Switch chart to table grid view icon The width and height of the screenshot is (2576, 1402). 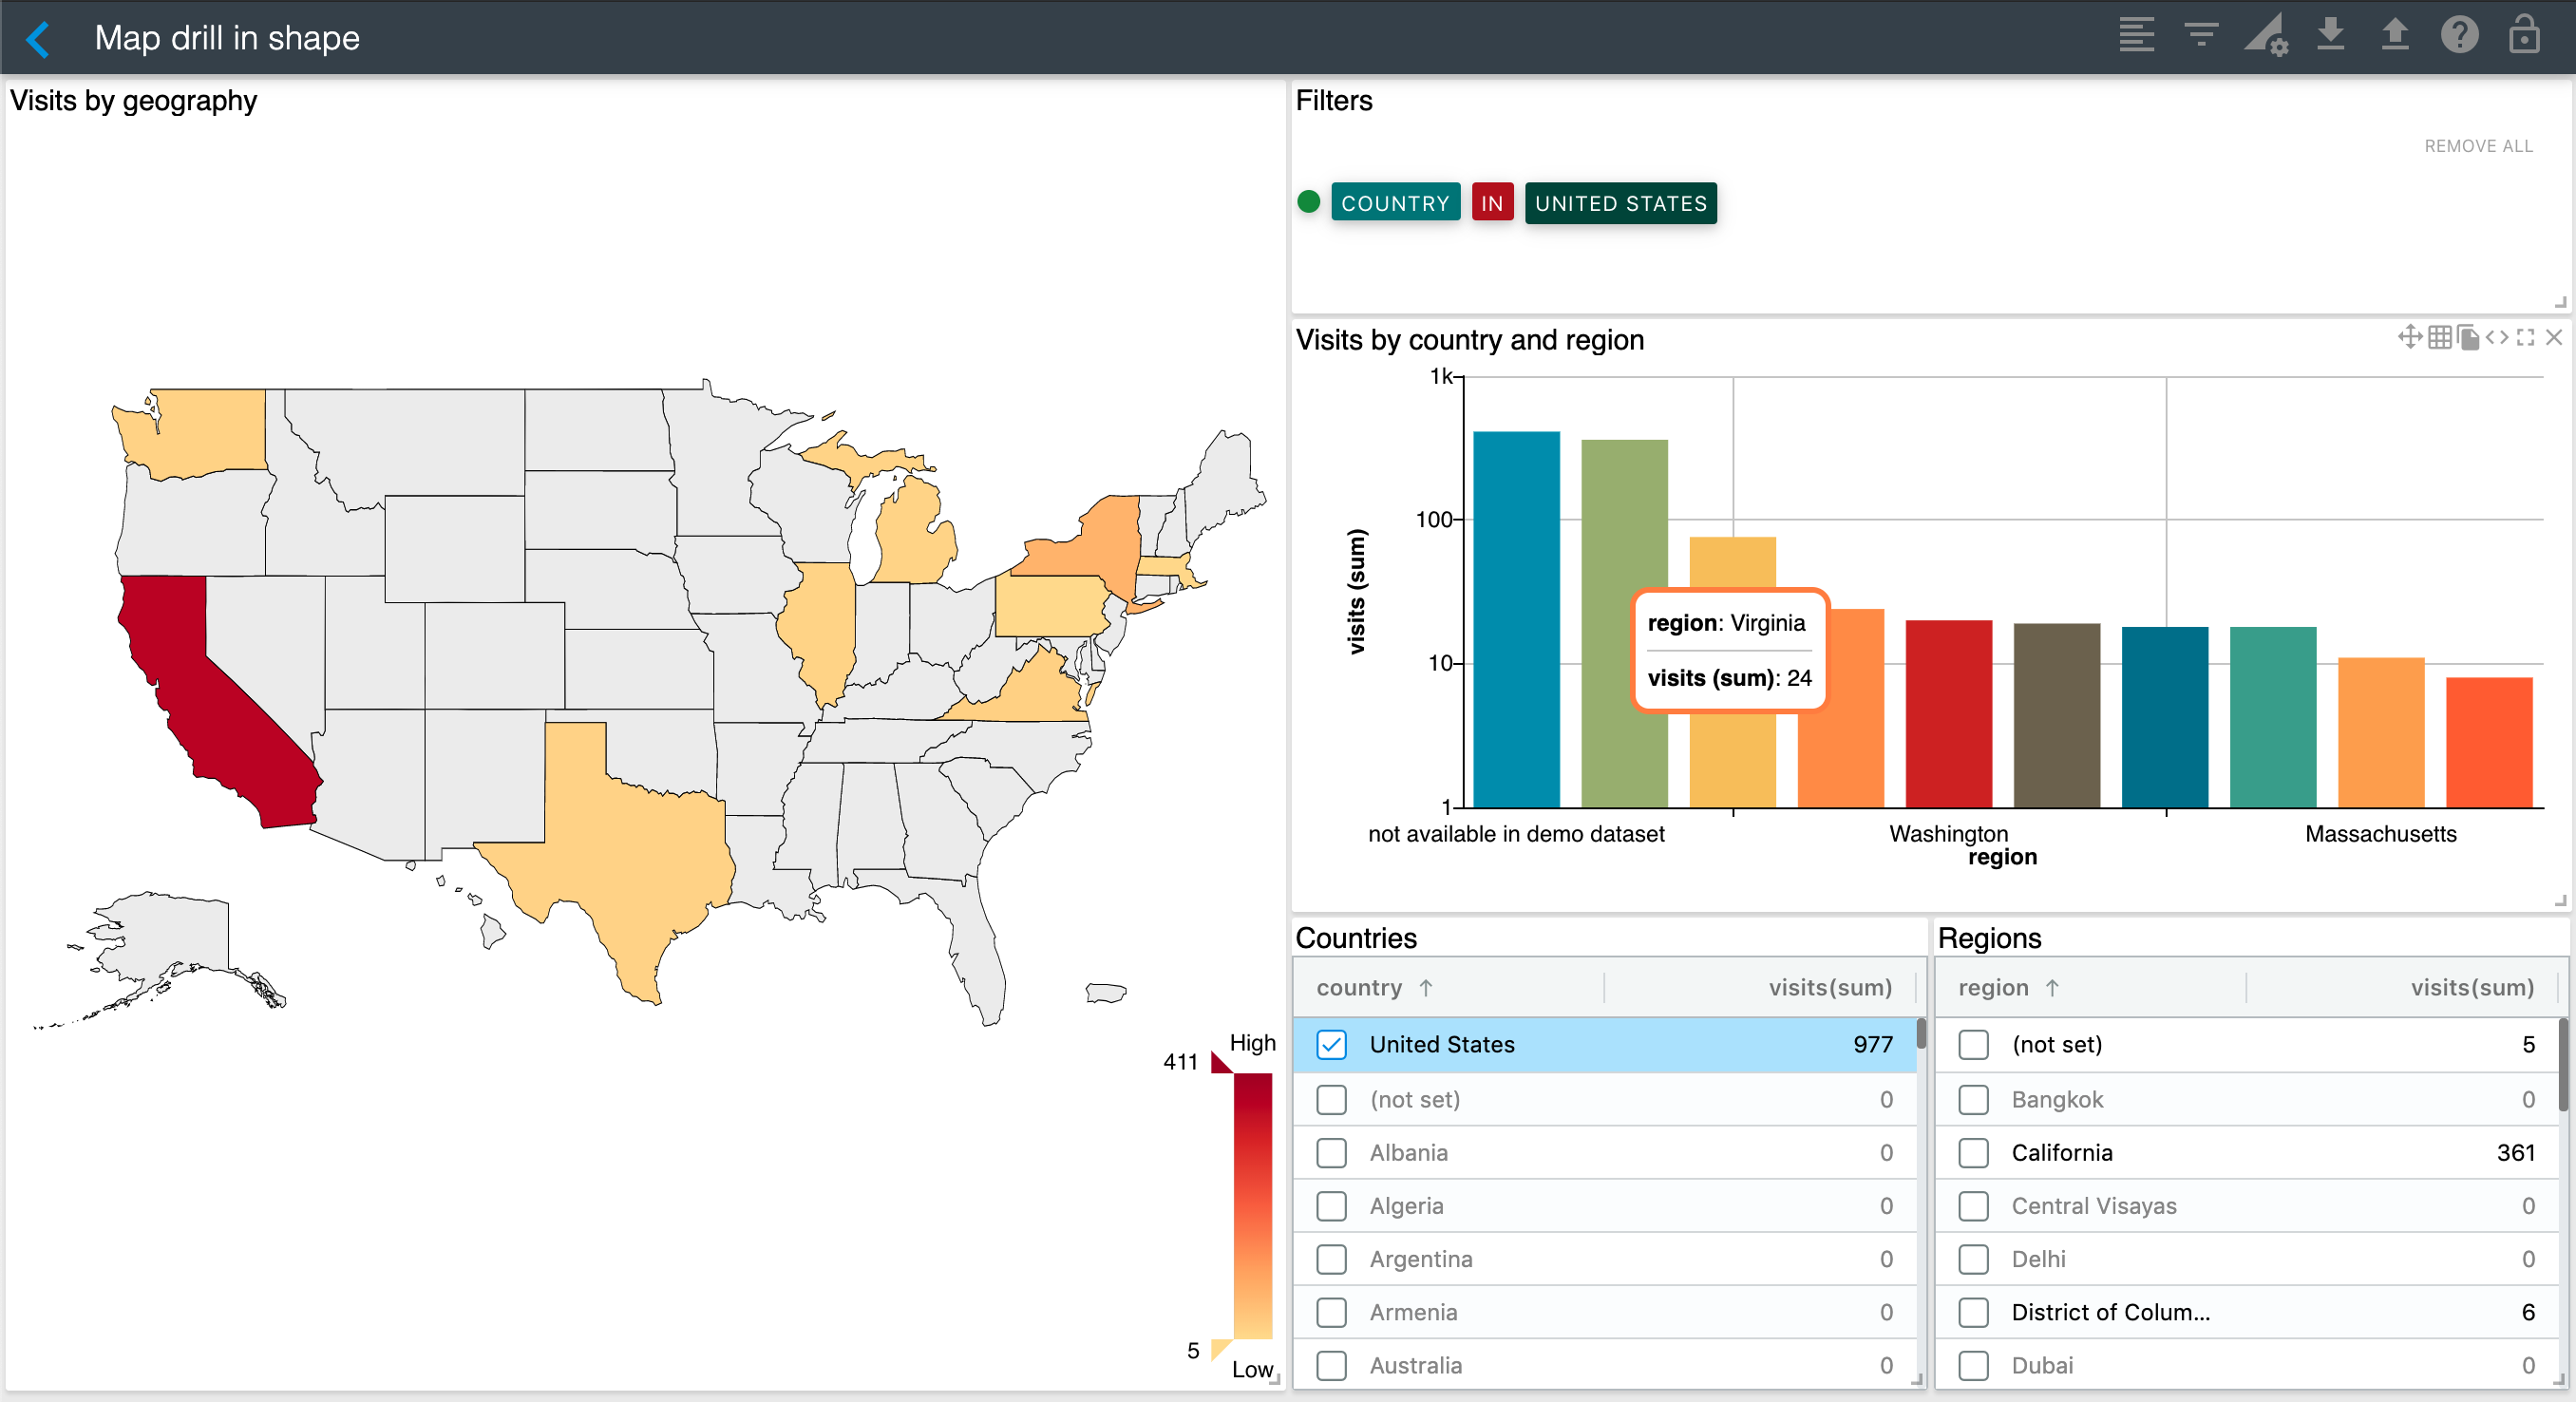2439,338
